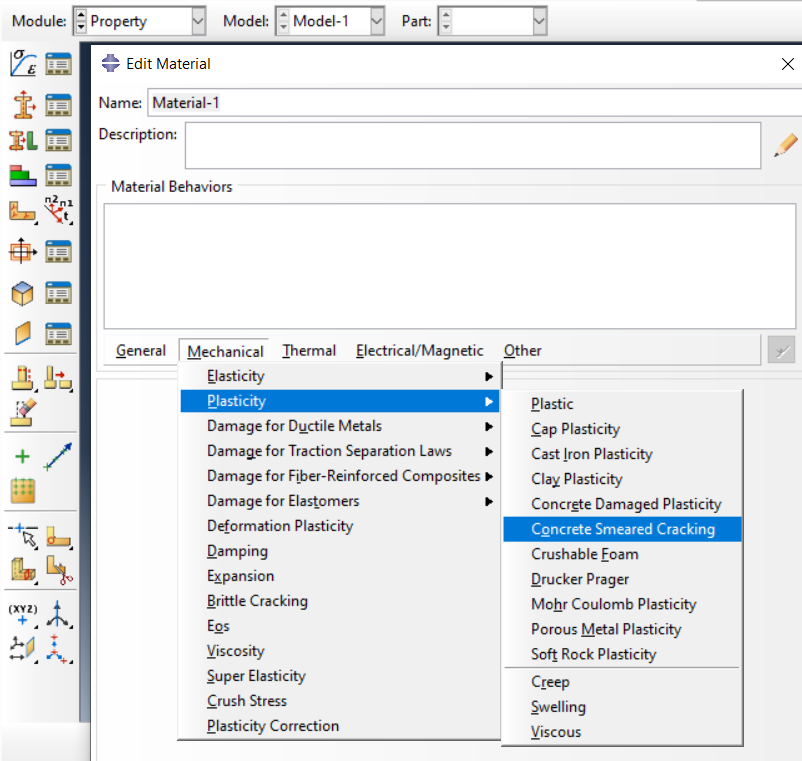Click the red crosshair target icon
Image resolution: width=802 pixels, height=761 pixels.
23,251
